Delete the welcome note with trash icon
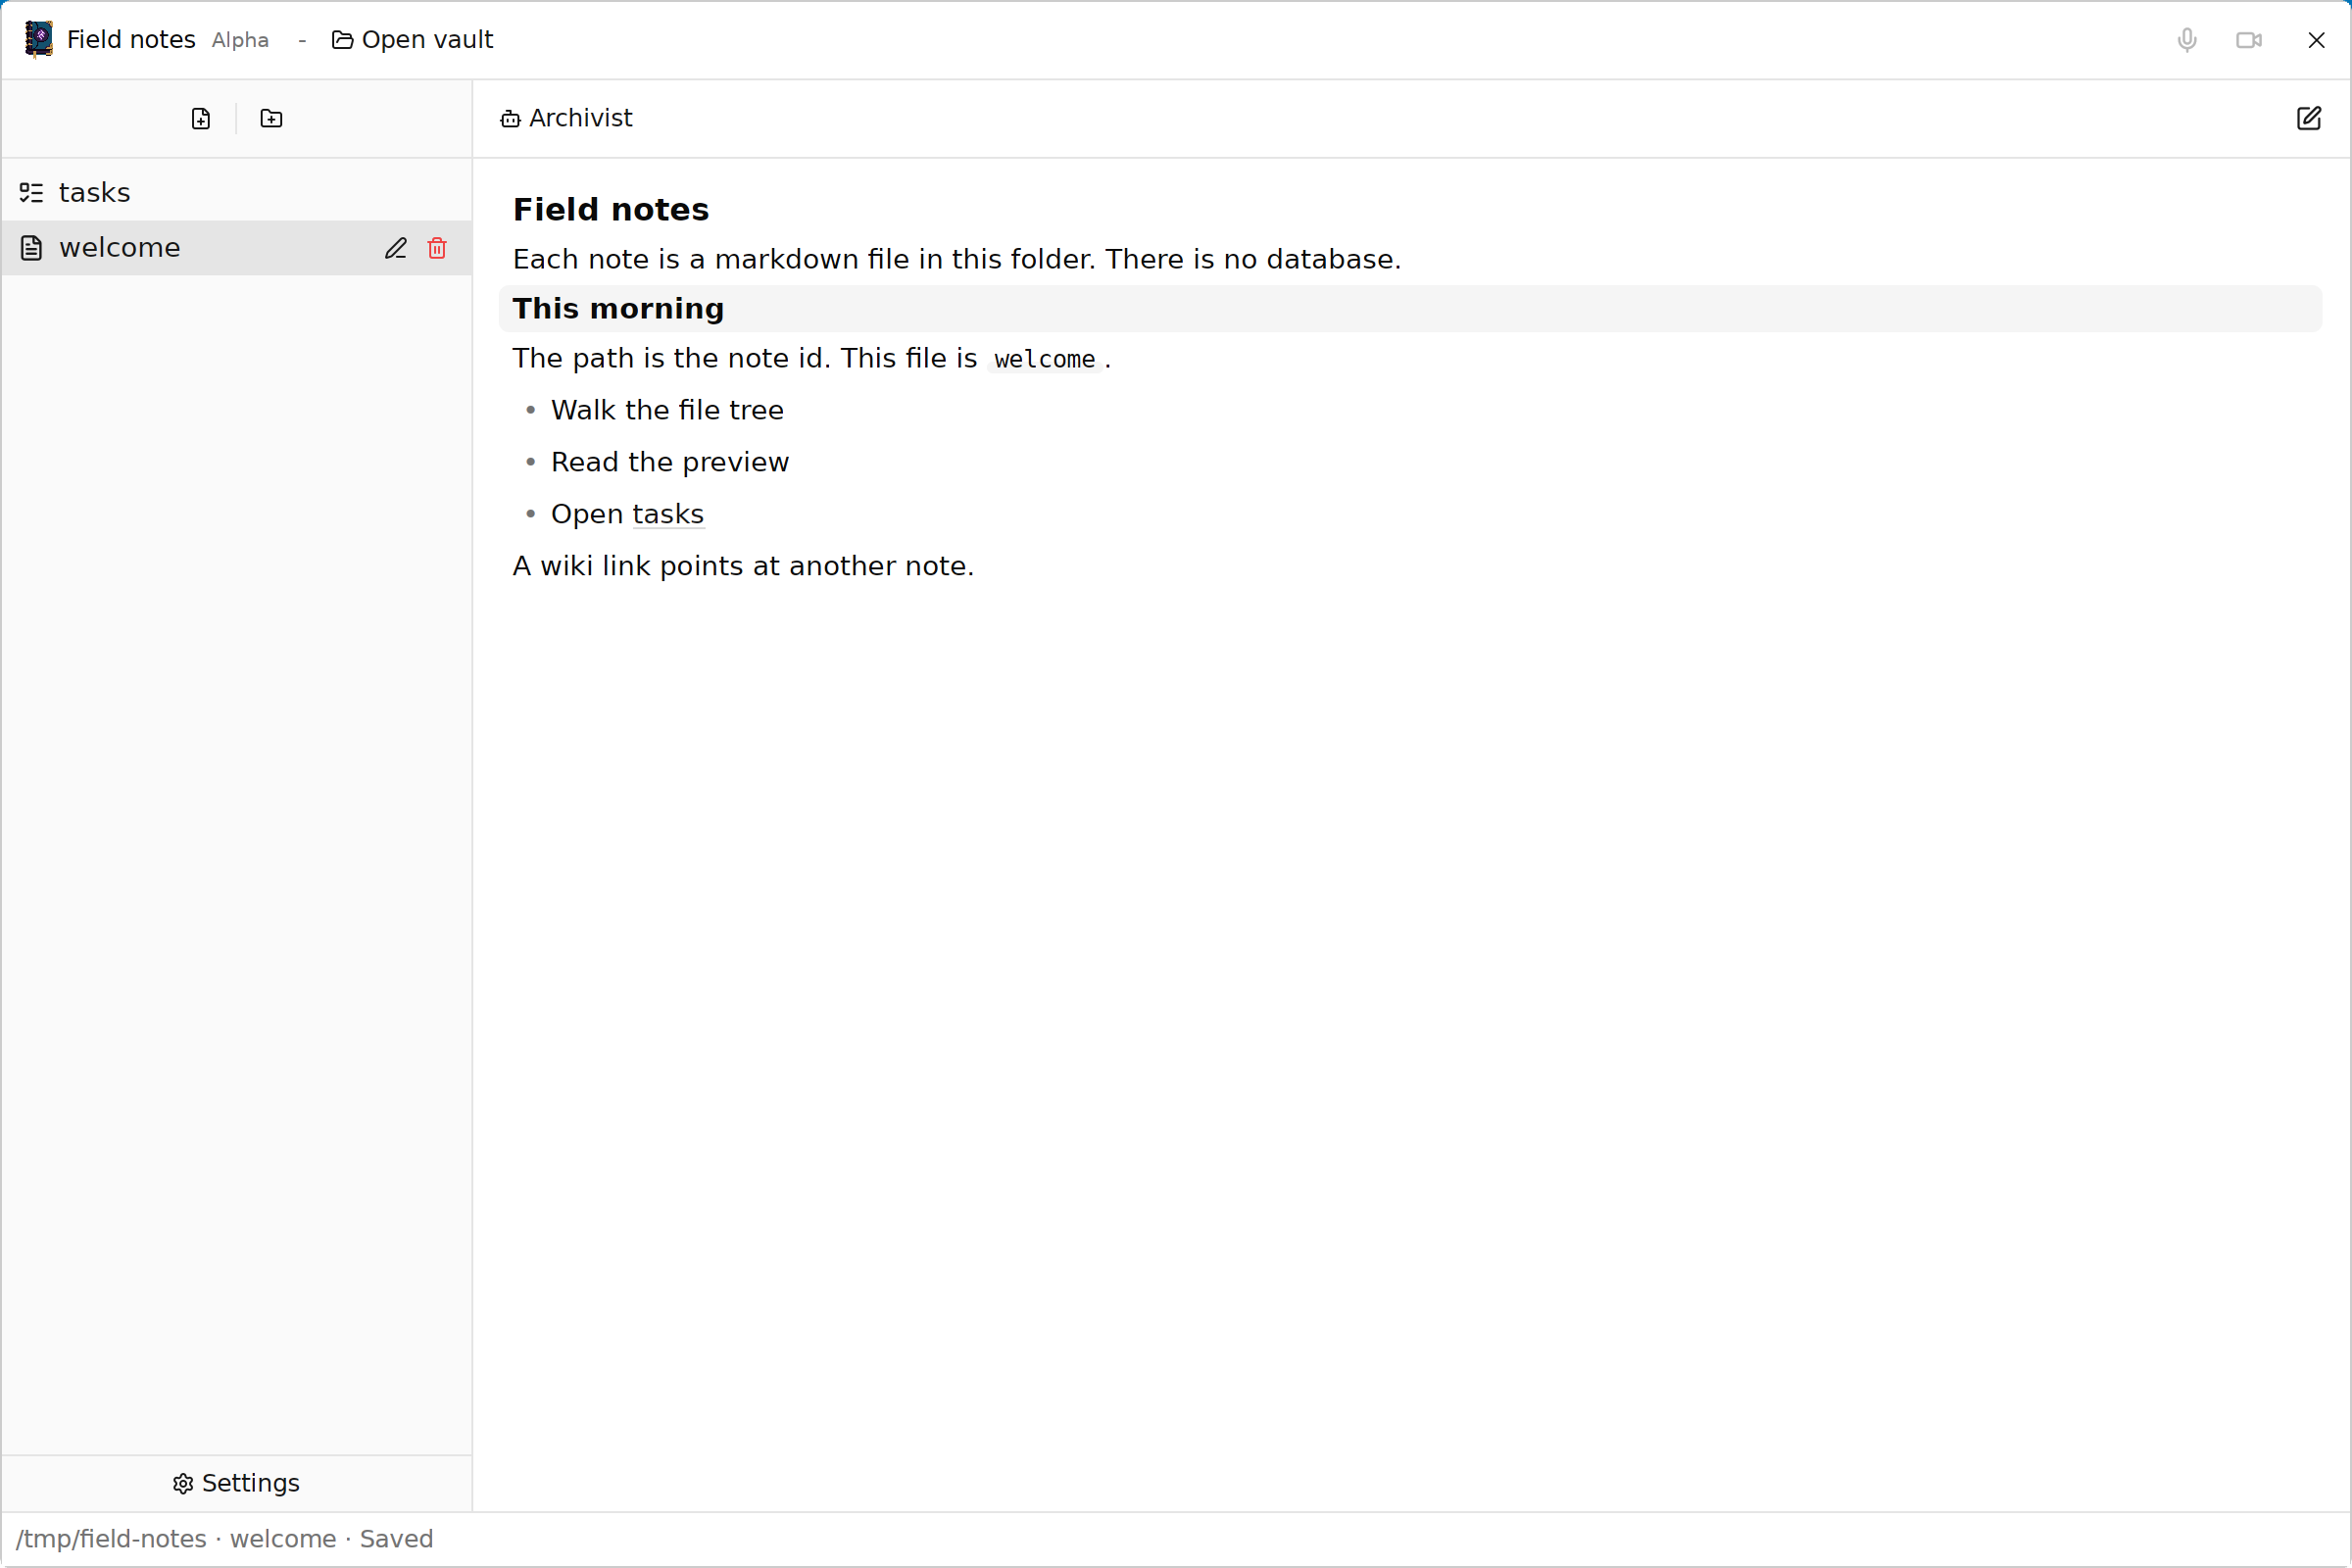2352x1568 pixels. tap(437, 248)
